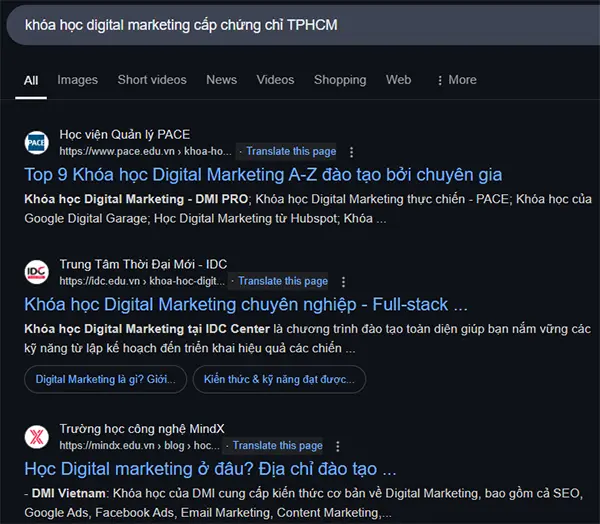The width and height of the screenshot is (600, 524).
Task: Click the Học viện Quản lý PACE site name
Action: [x=125, y=135]
